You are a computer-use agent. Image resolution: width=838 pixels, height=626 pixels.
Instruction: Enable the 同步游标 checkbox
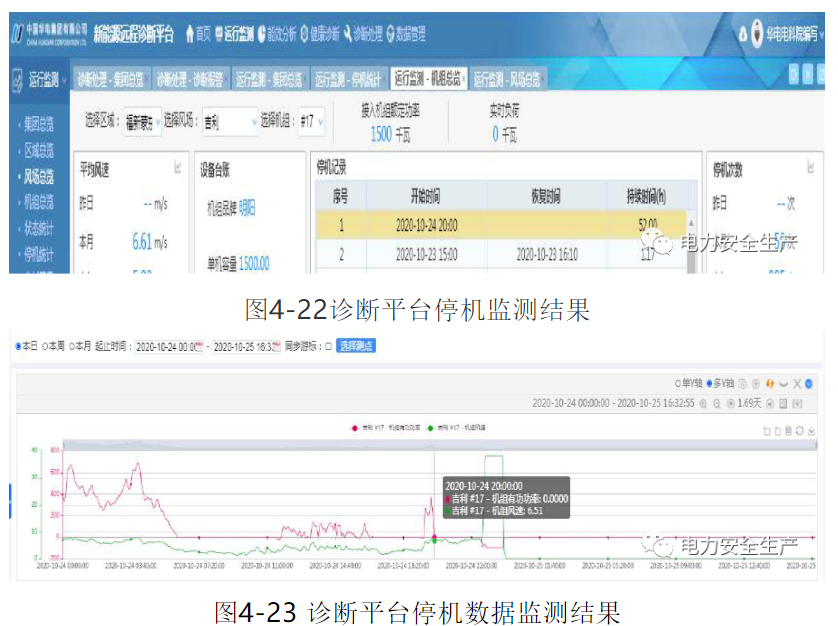pos(330,345)
